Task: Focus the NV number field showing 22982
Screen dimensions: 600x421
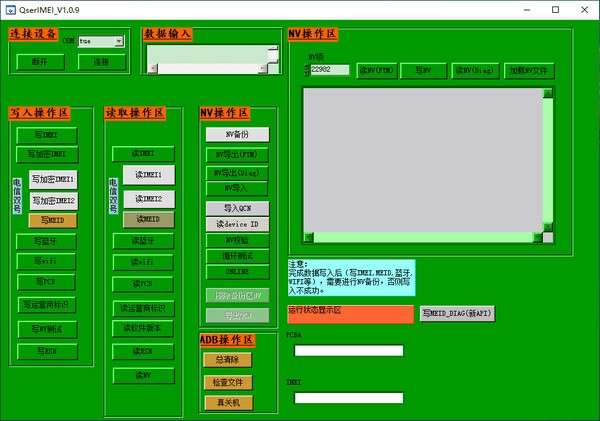Action: (330, 70)
